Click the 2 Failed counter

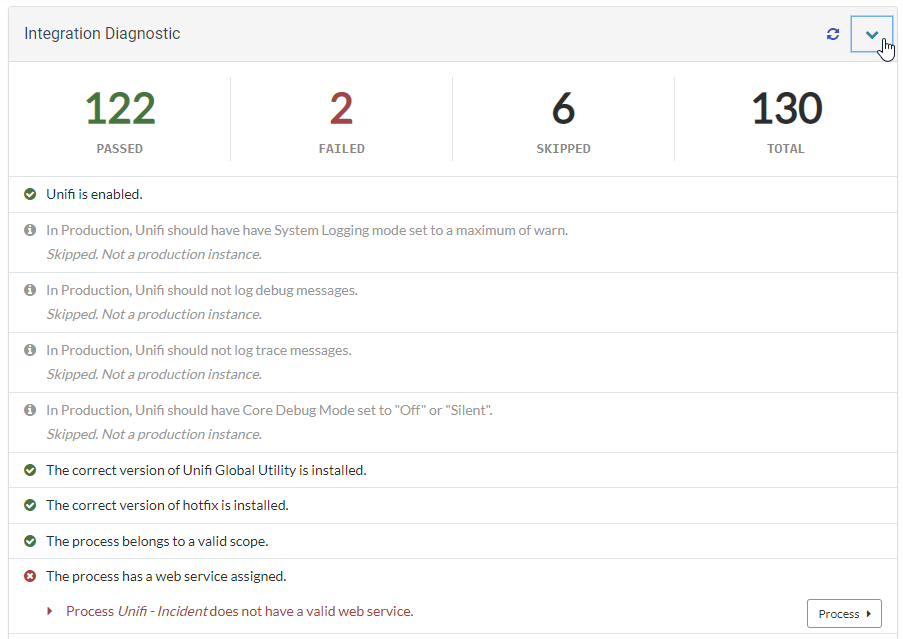pyautogui.click(x=341, y=109)
